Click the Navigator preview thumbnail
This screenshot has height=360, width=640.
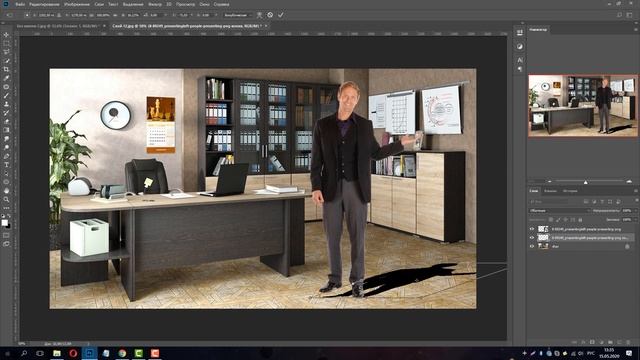point(582,106)
